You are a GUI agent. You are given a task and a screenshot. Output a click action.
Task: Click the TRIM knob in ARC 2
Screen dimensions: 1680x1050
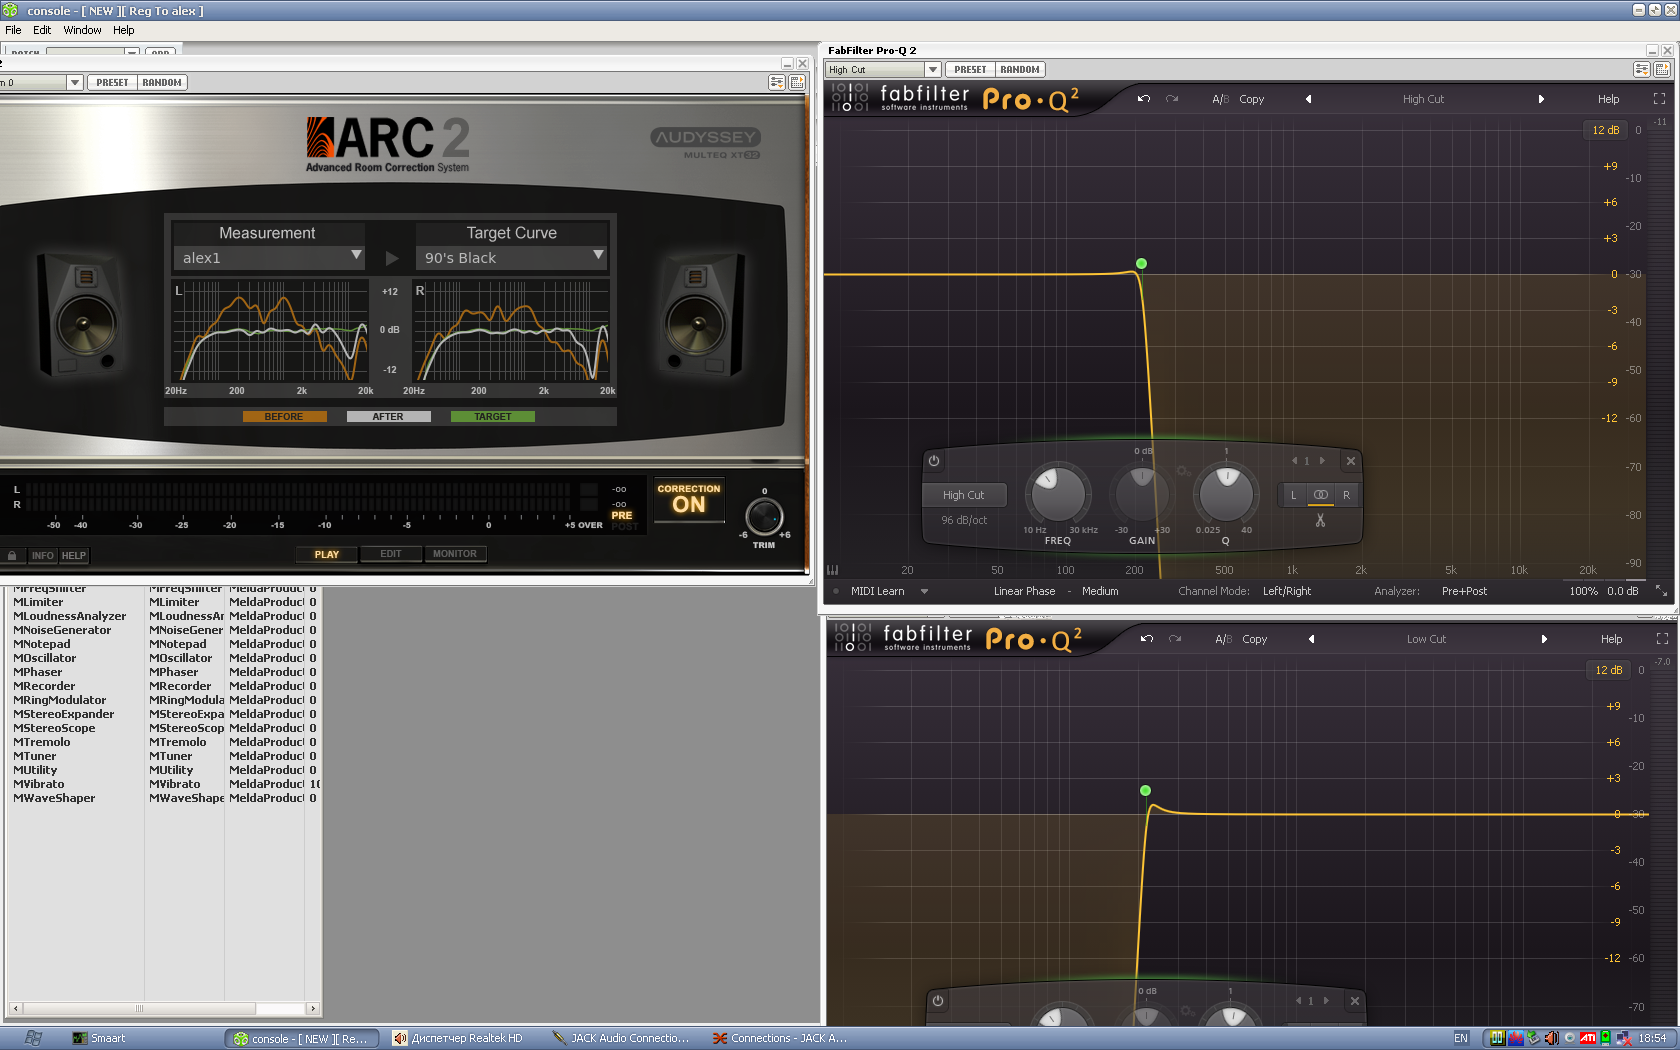point(764,517)
